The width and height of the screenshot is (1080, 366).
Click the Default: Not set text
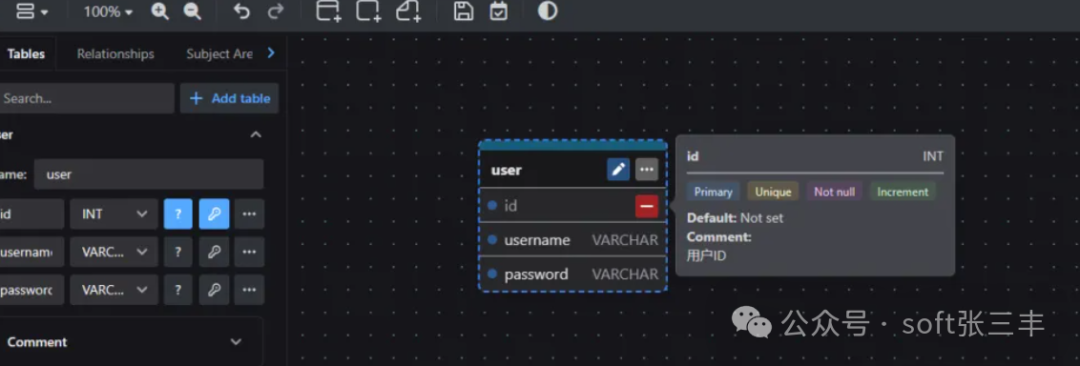click(735, 218)
